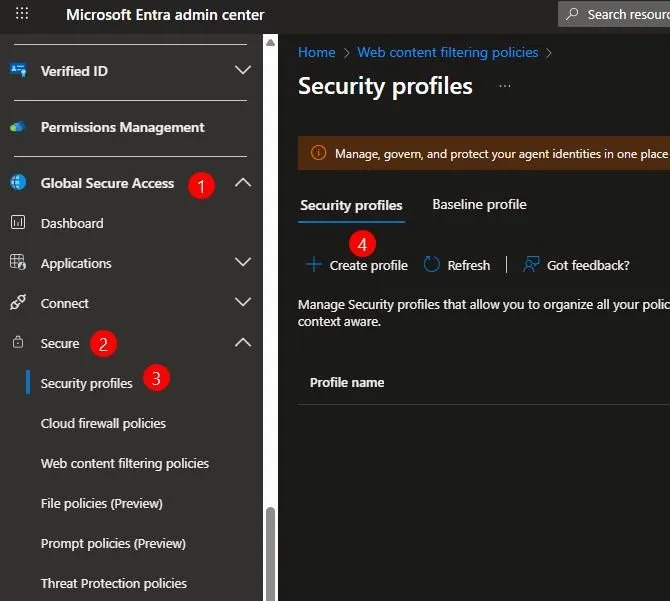The width and height of the screenshot is (670, 601).
Task: Click the search magnifier icon
Action: tap(572, 14)
